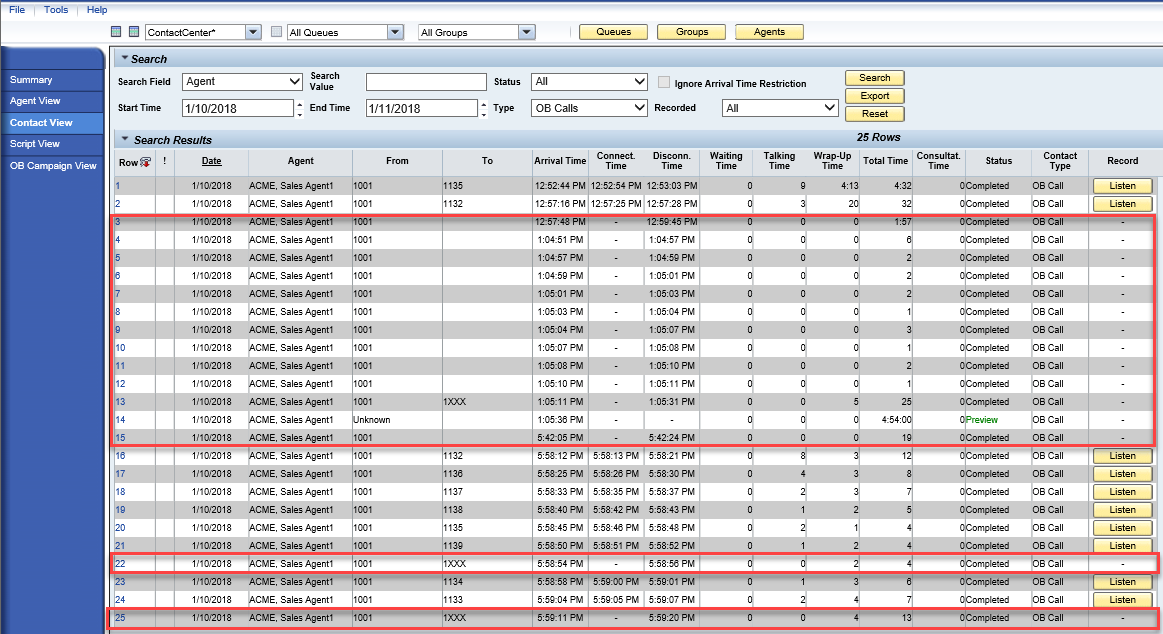
Task: Click the Talking Time column header
Action: point(779,161)
